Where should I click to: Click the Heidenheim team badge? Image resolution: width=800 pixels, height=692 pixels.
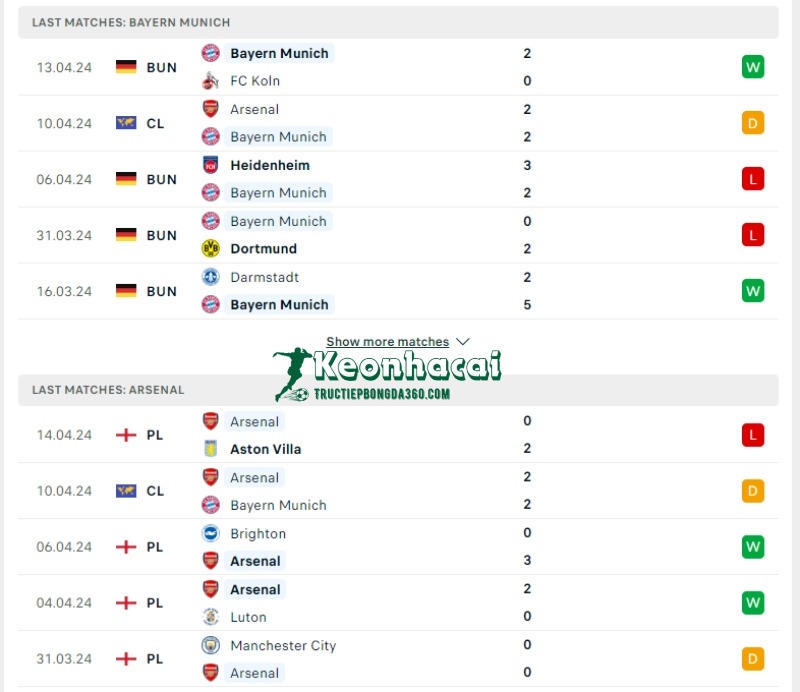coord(211,165)
